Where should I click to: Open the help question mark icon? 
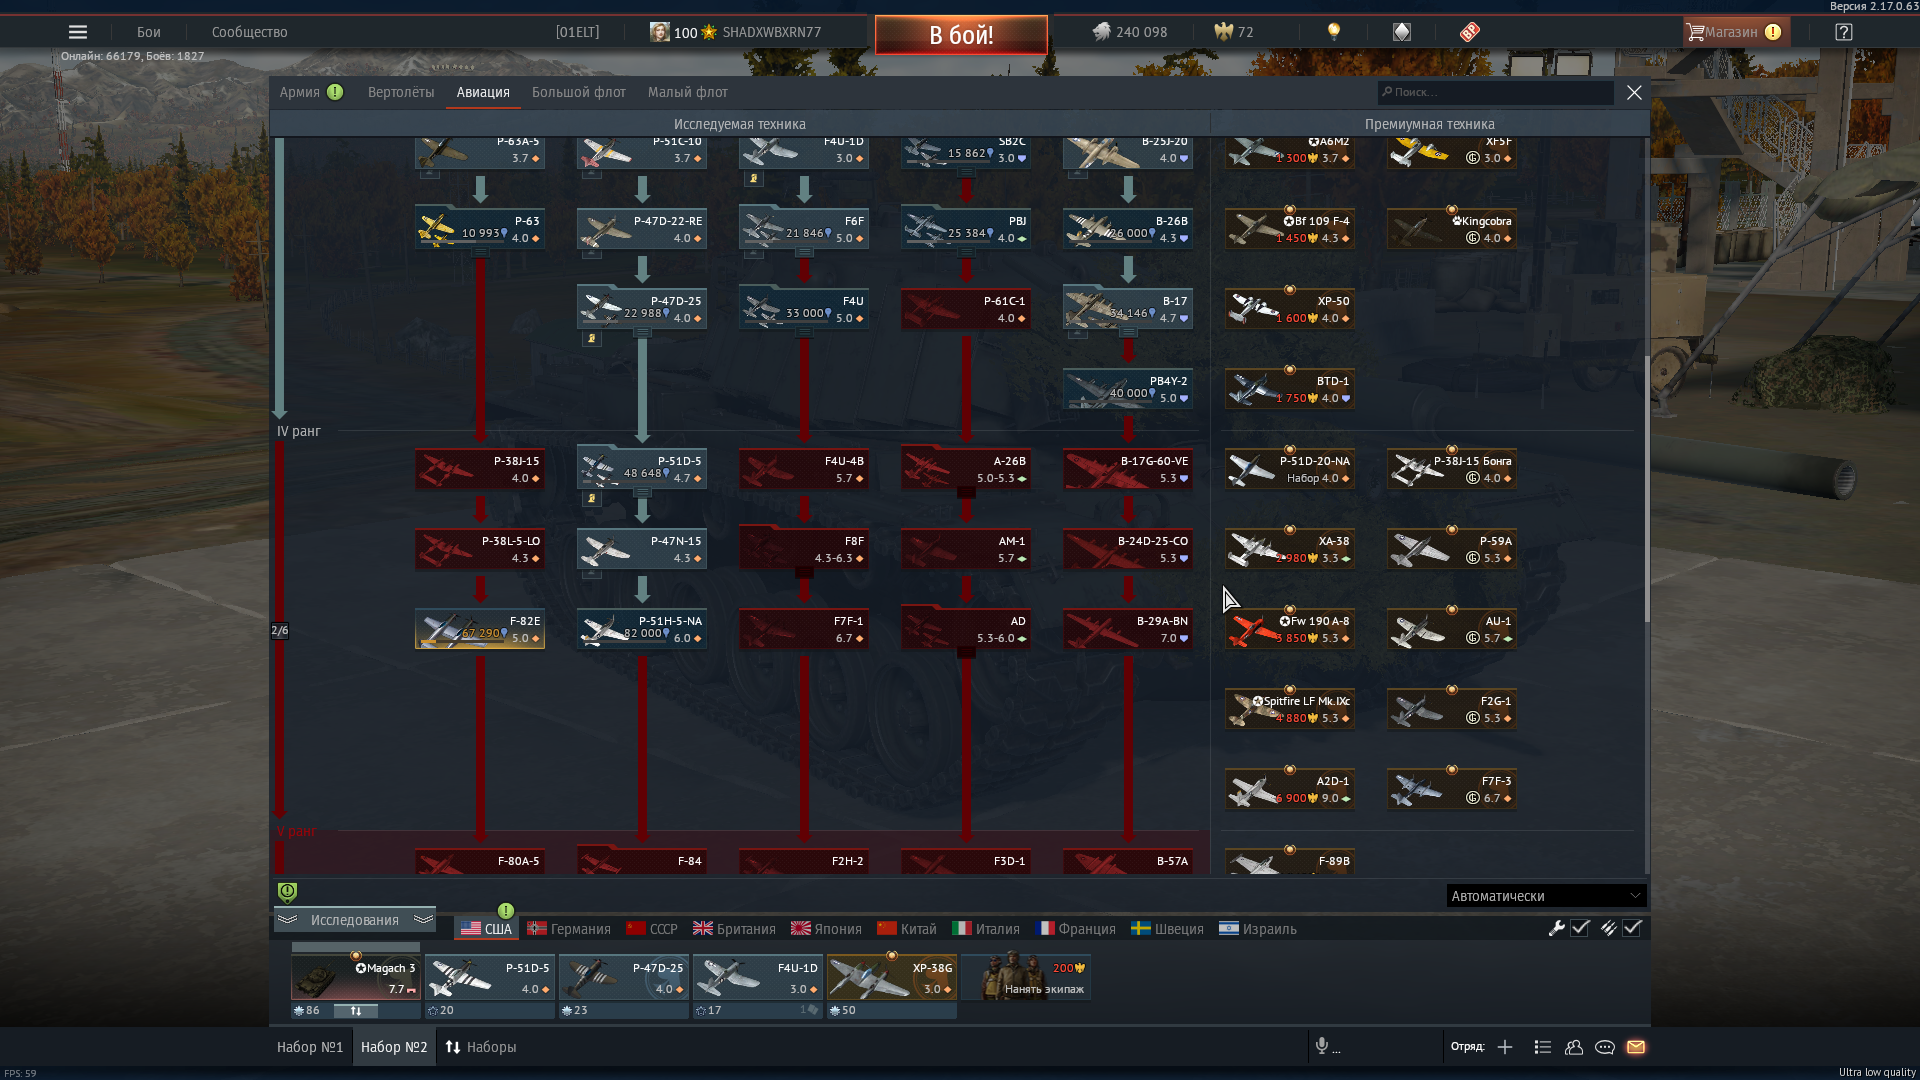coord(1844,32)
